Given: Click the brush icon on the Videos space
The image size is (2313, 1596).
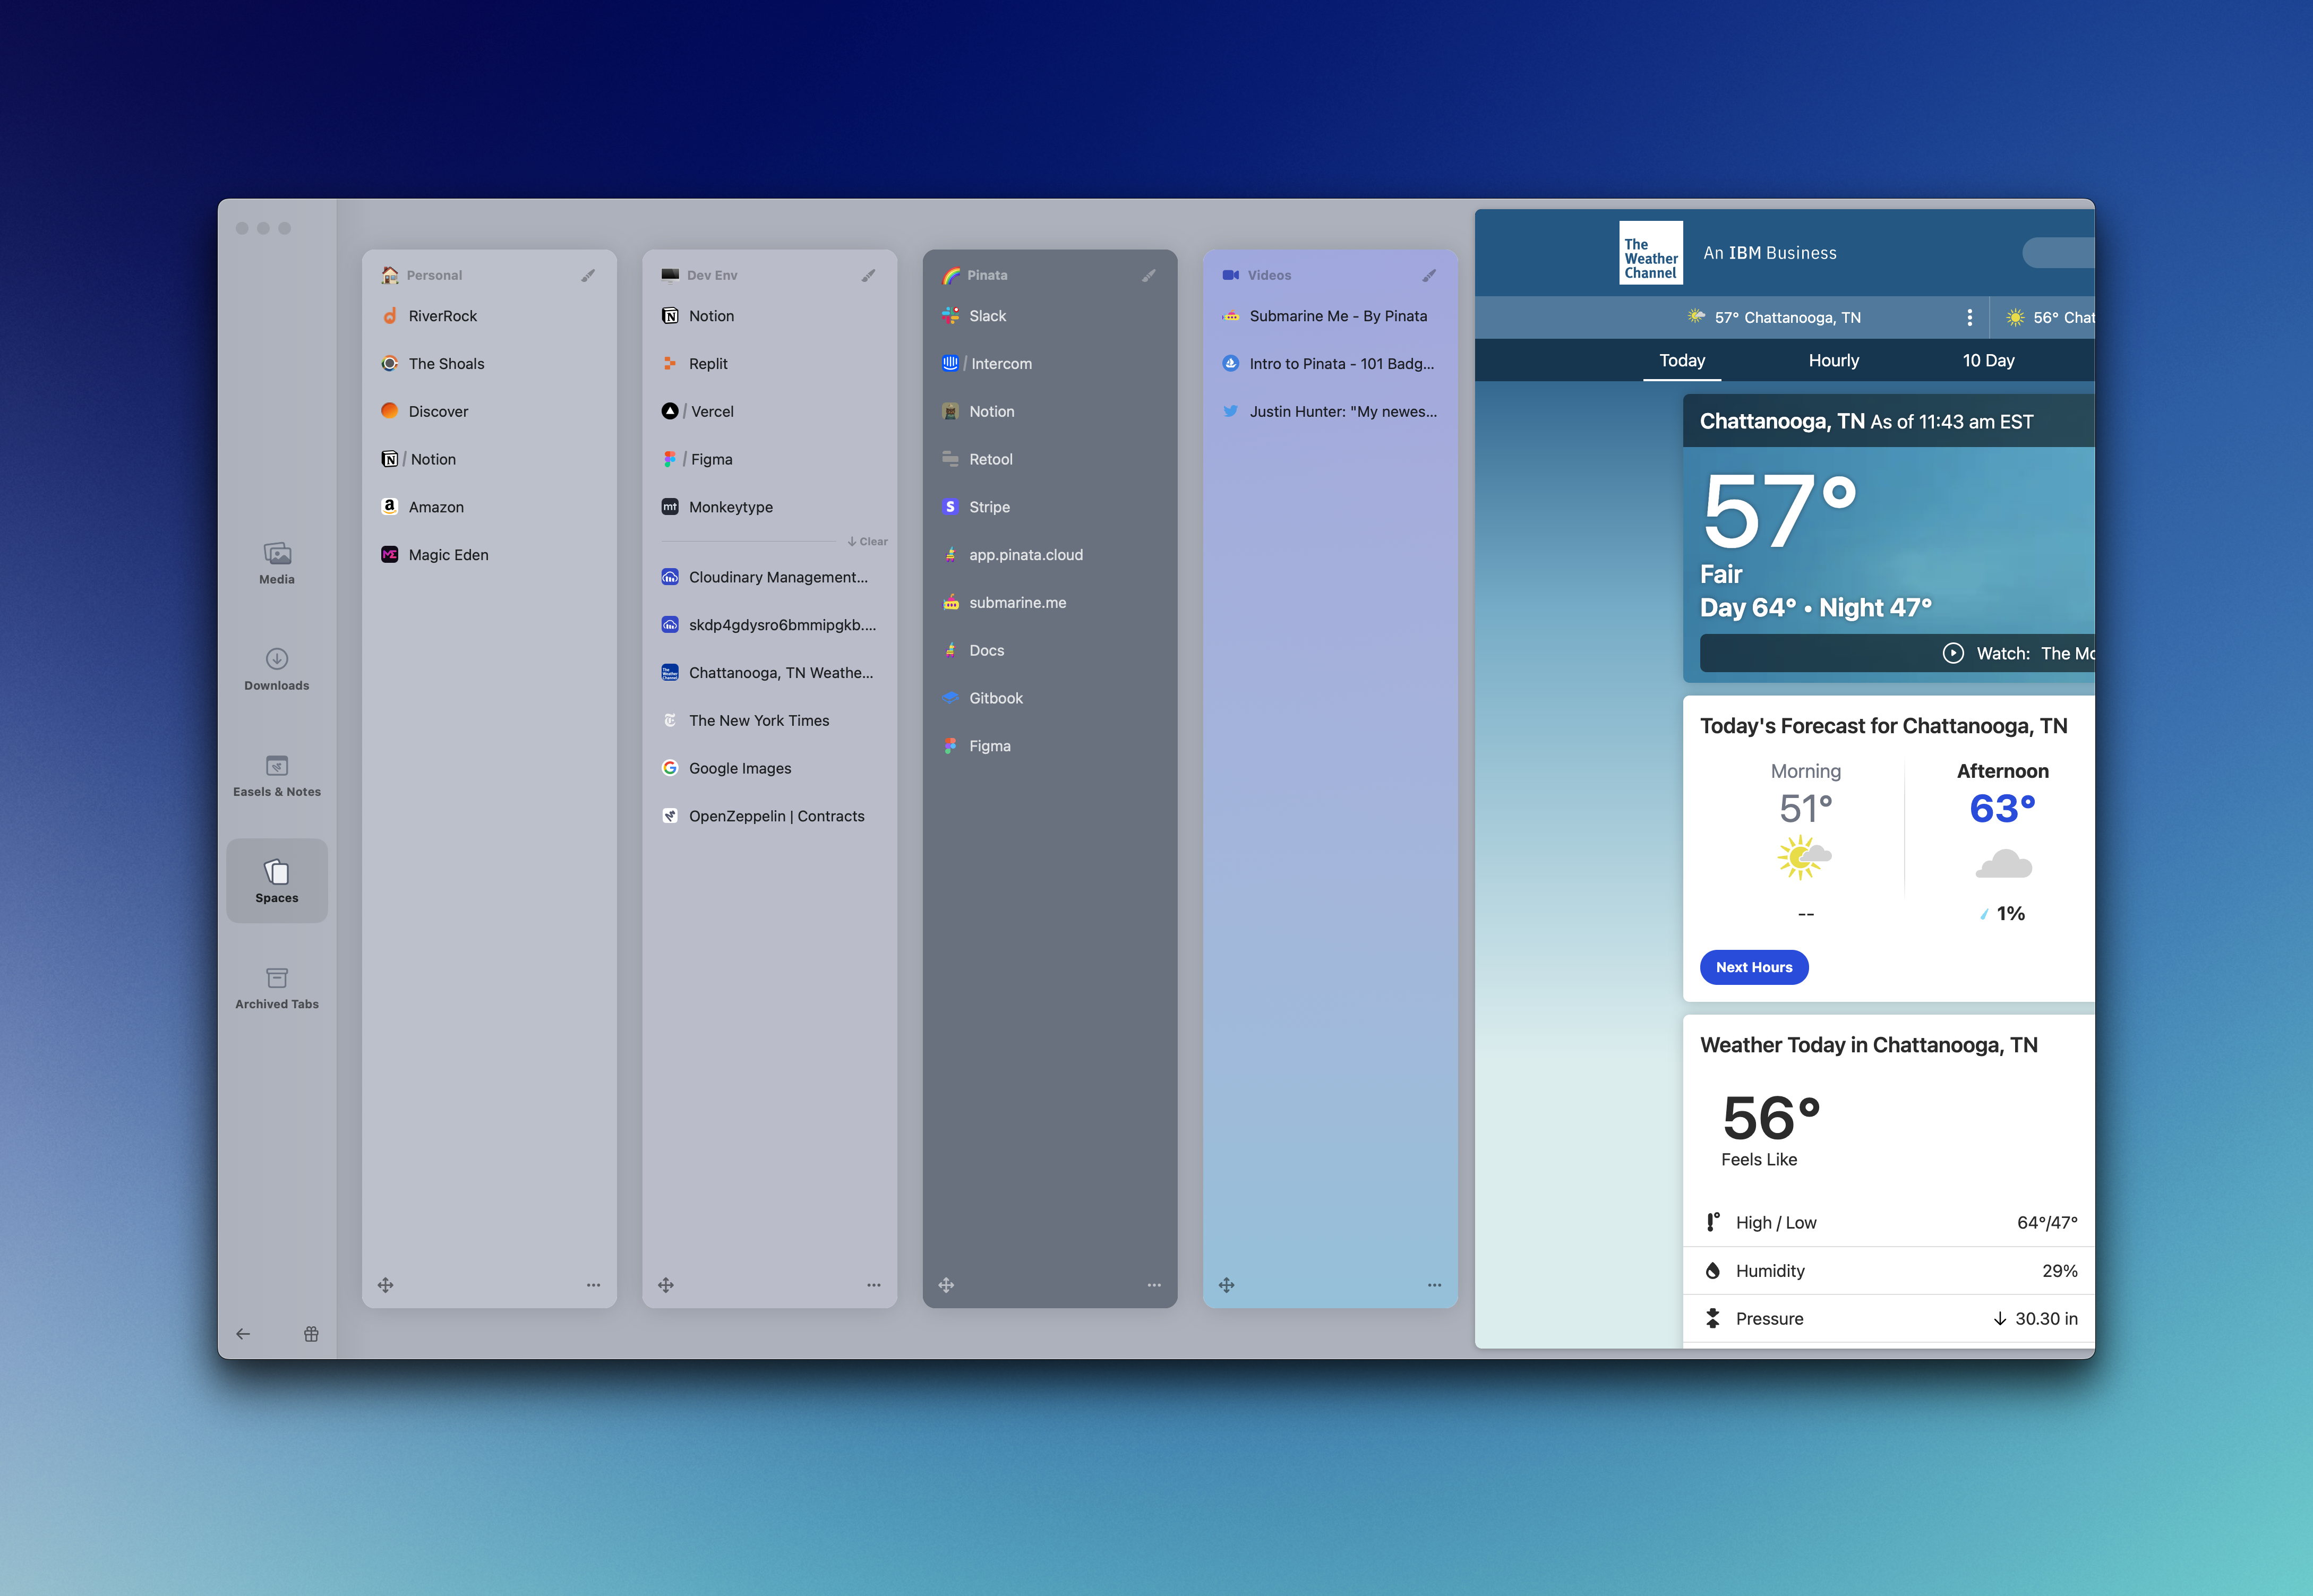Looking at the screenshot, I should 1429,275.
